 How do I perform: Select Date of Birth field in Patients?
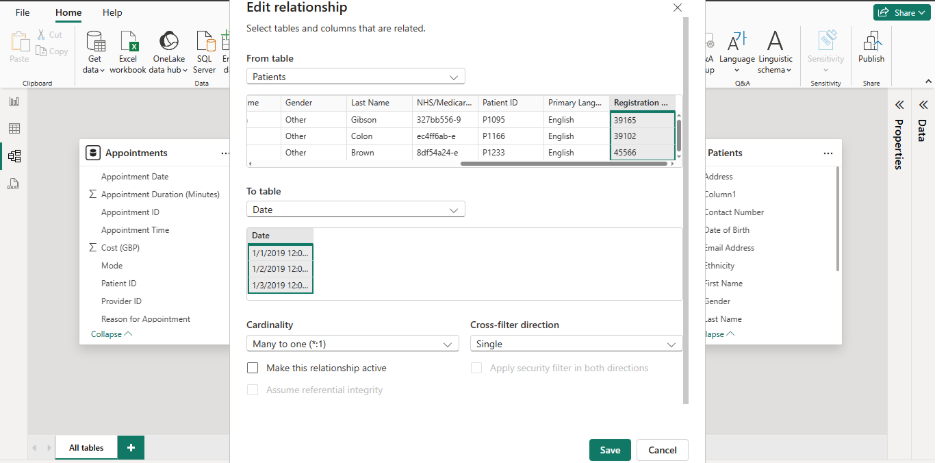(726, 230)
